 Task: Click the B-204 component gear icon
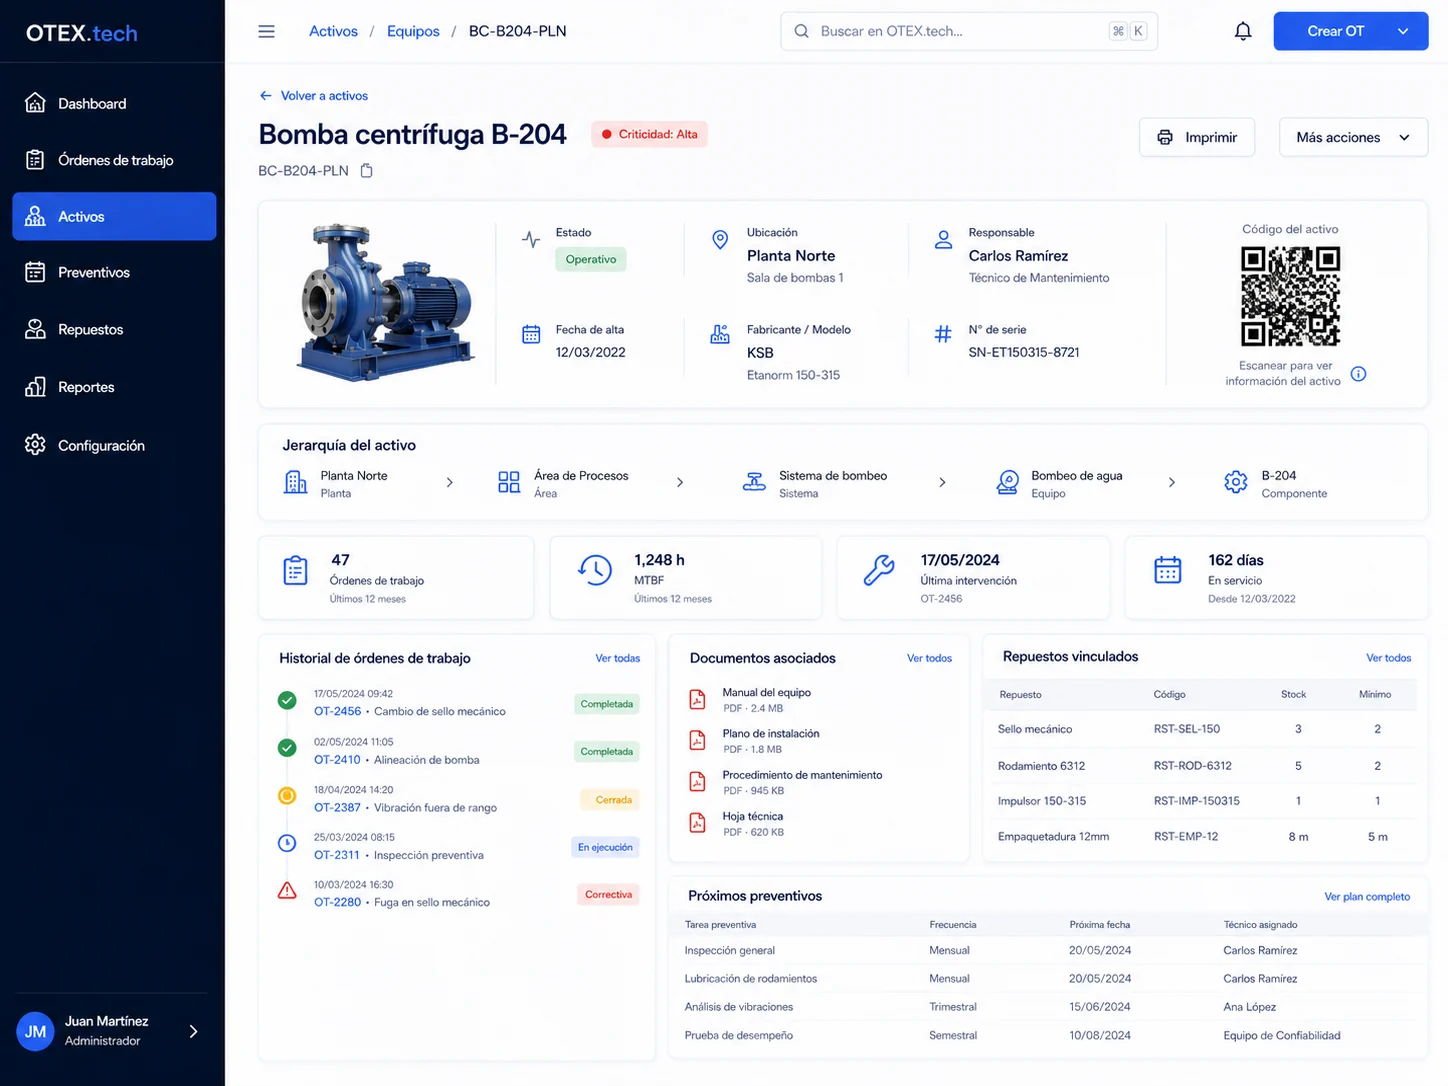click(1236, 482)
